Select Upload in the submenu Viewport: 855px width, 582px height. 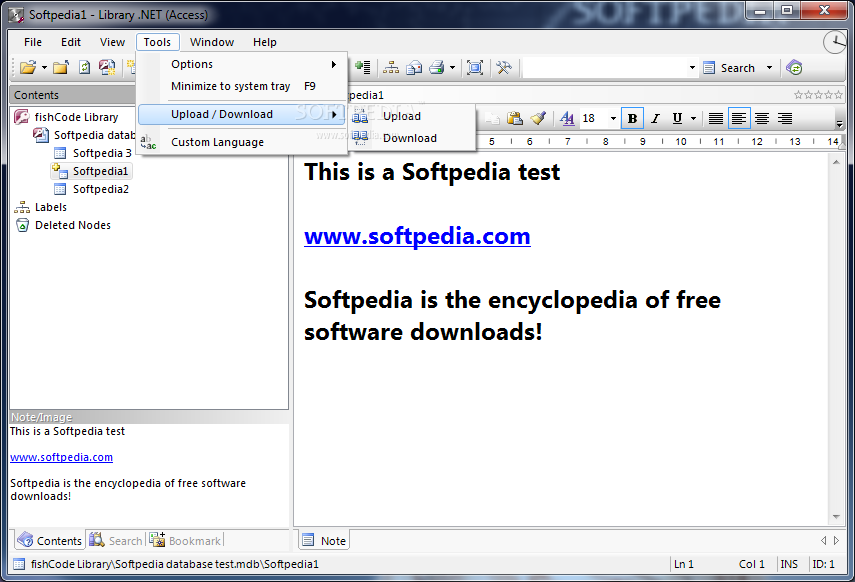point(411,116)
